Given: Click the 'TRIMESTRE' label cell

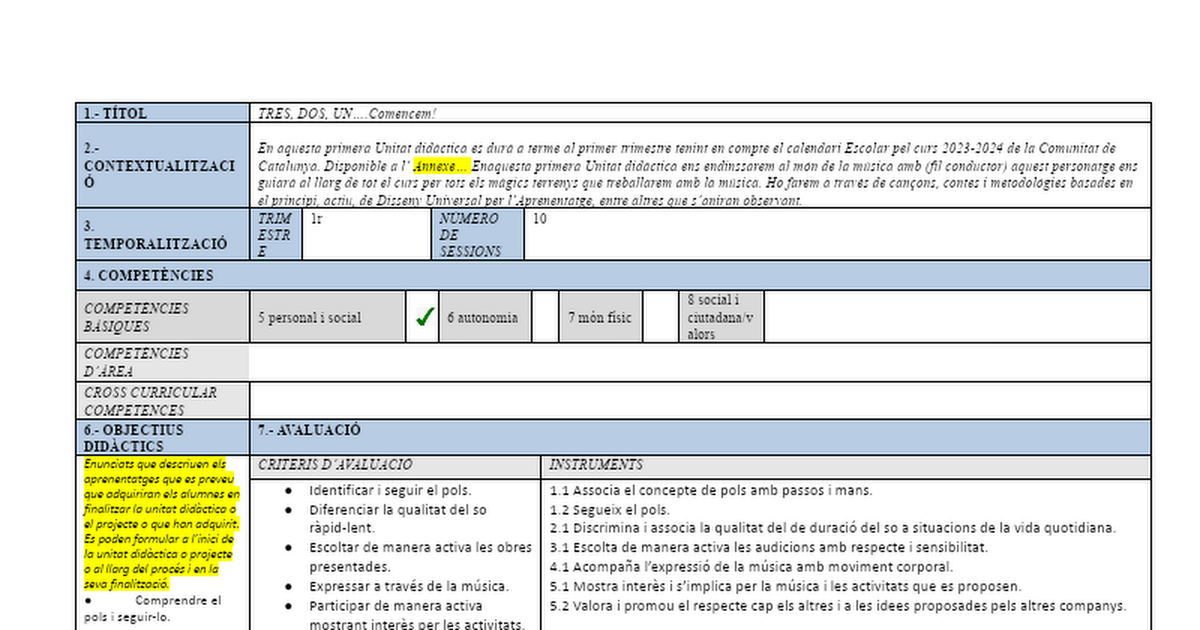Looking at the screenshot, I should pyautogui.click(x=276, y=234).
